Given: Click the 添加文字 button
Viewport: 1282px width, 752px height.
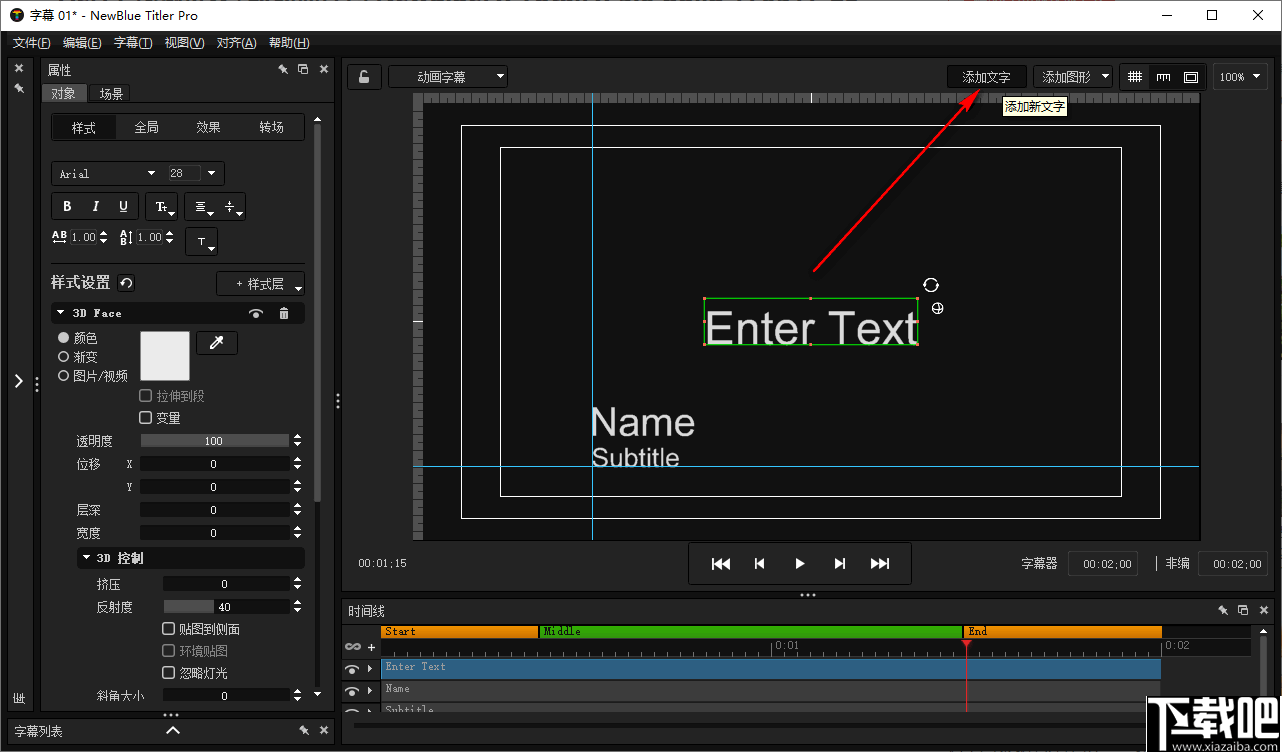Looking at the screenshot, I should [986, 76].
